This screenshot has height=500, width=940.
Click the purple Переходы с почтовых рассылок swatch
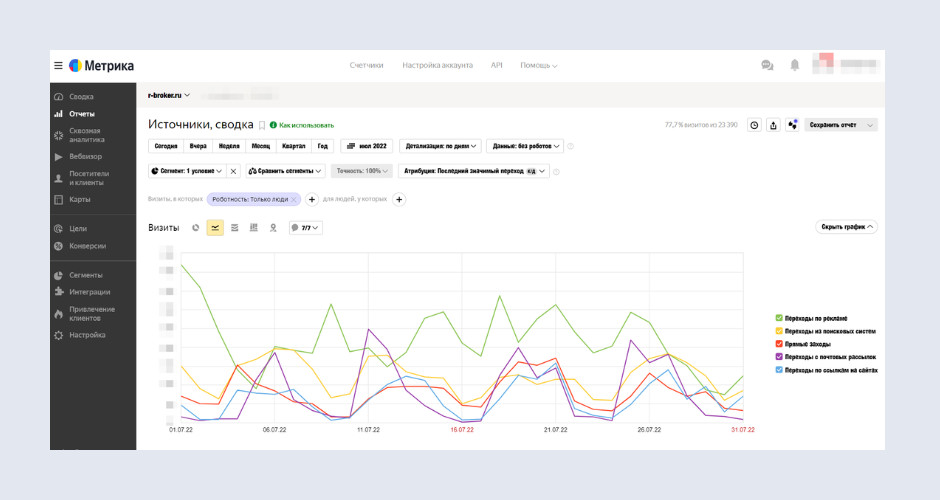coord(779,357)
